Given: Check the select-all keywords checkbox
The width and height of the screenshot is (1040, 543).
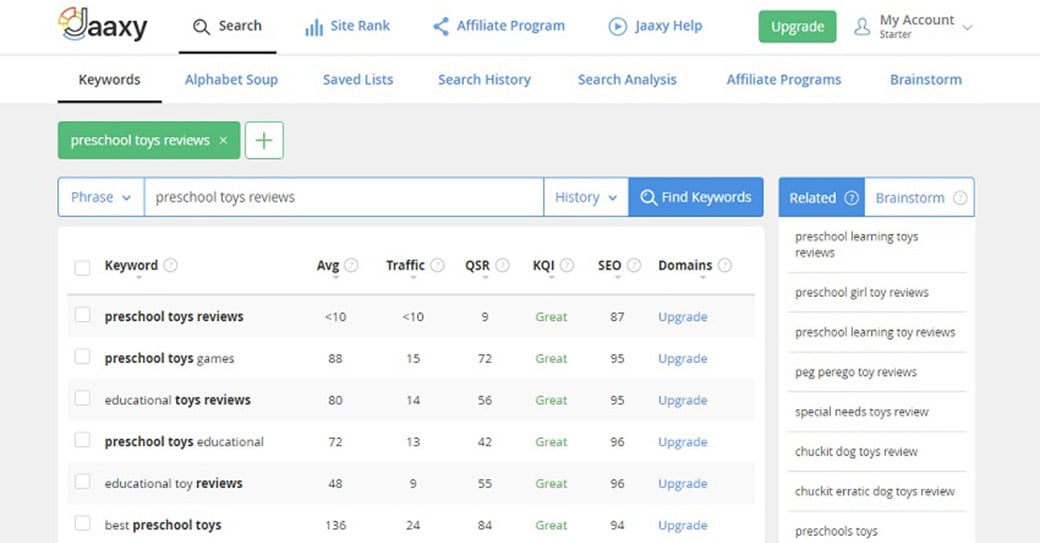Looking at the screenshot, I should tap(83, 267).
